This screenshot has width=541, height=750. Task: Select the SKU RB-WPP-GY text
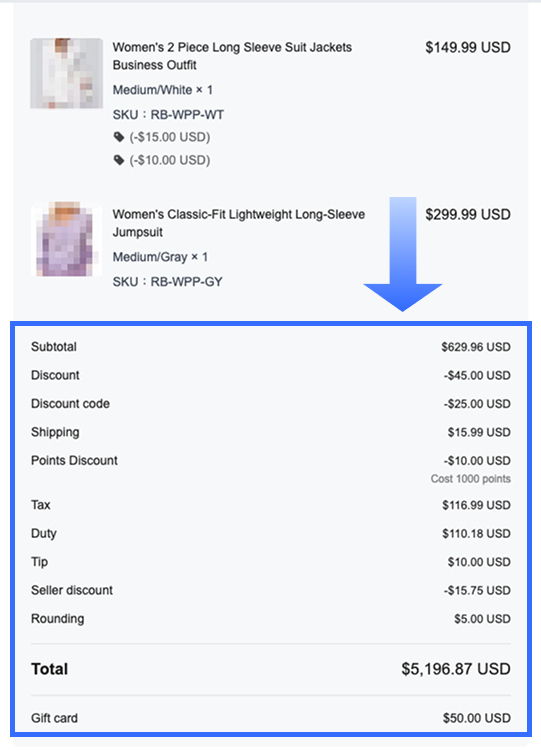click(167, 282)
